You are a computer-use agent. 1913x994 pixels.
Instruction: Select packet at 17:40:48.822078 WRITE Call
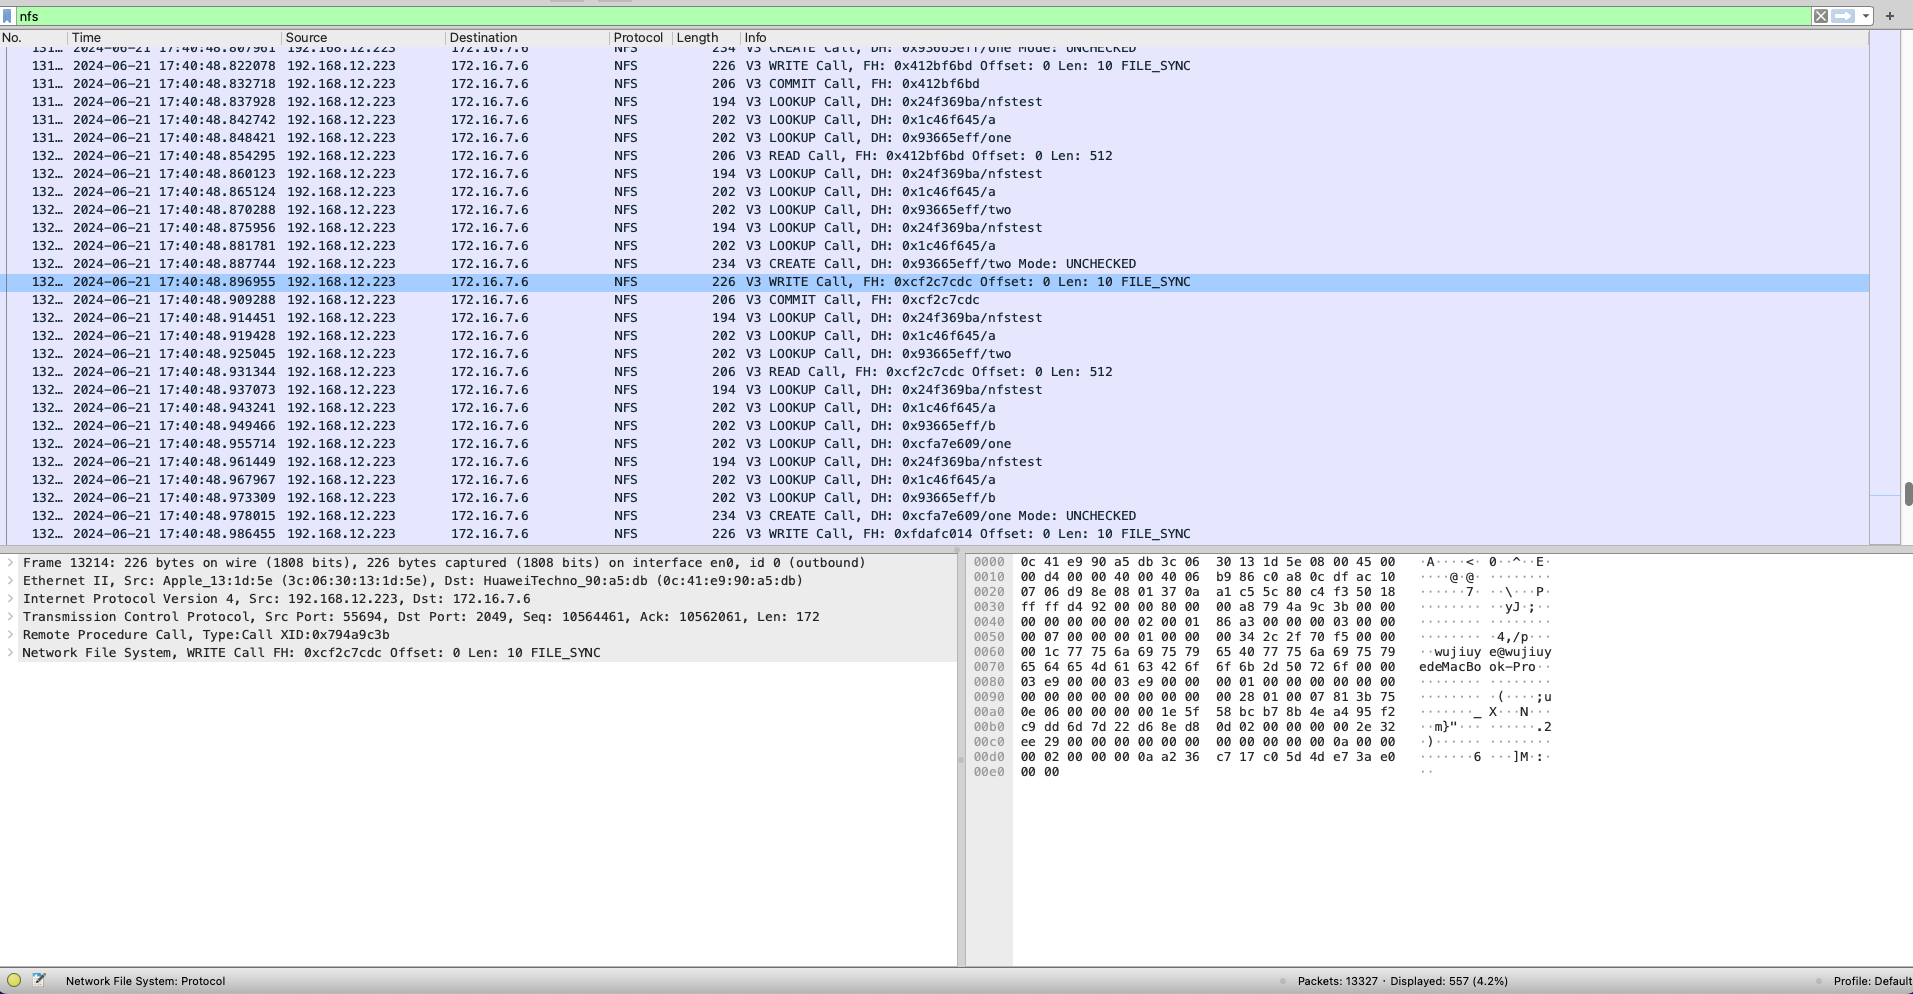(934, 66)
